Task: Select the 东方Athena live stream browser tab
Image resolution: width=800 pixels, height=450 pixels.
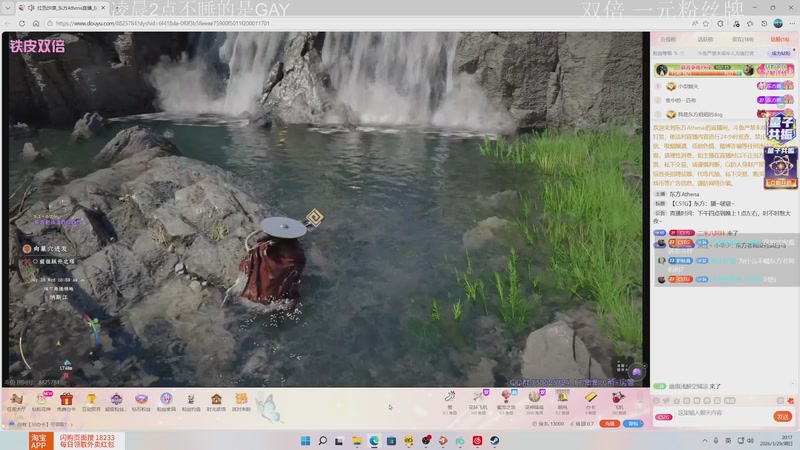Action: pos(61,8)
